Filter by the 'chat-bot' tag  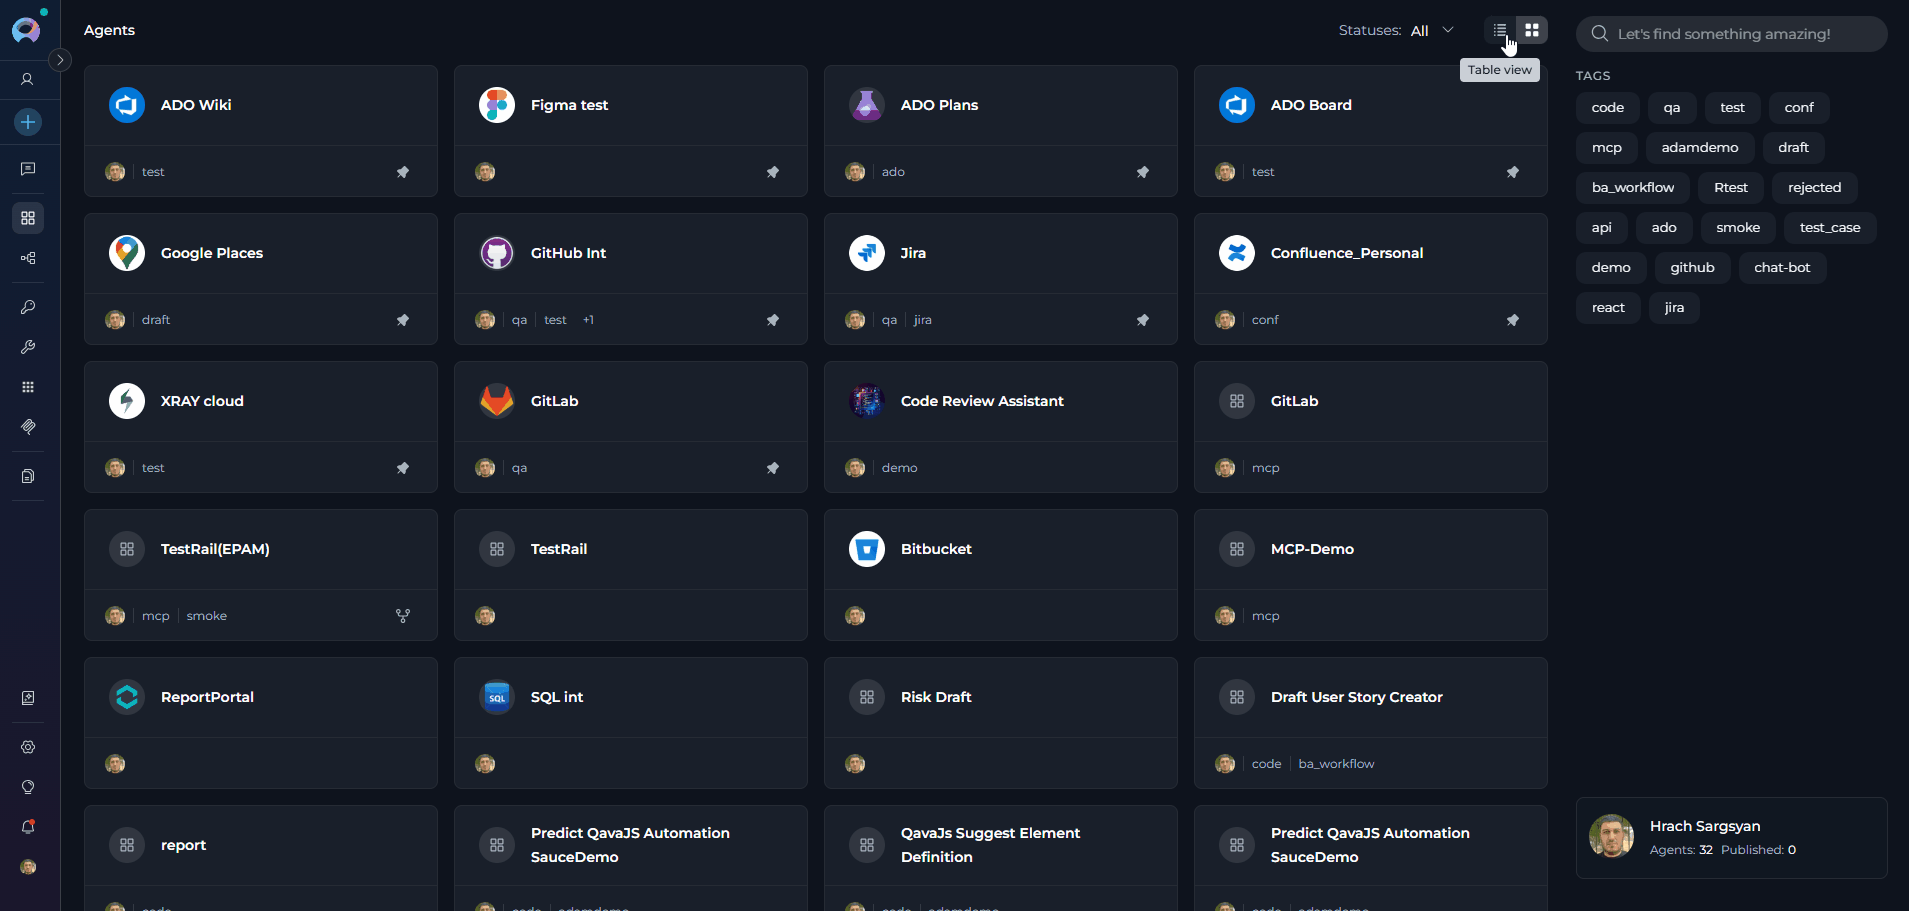pos(1781,268)
